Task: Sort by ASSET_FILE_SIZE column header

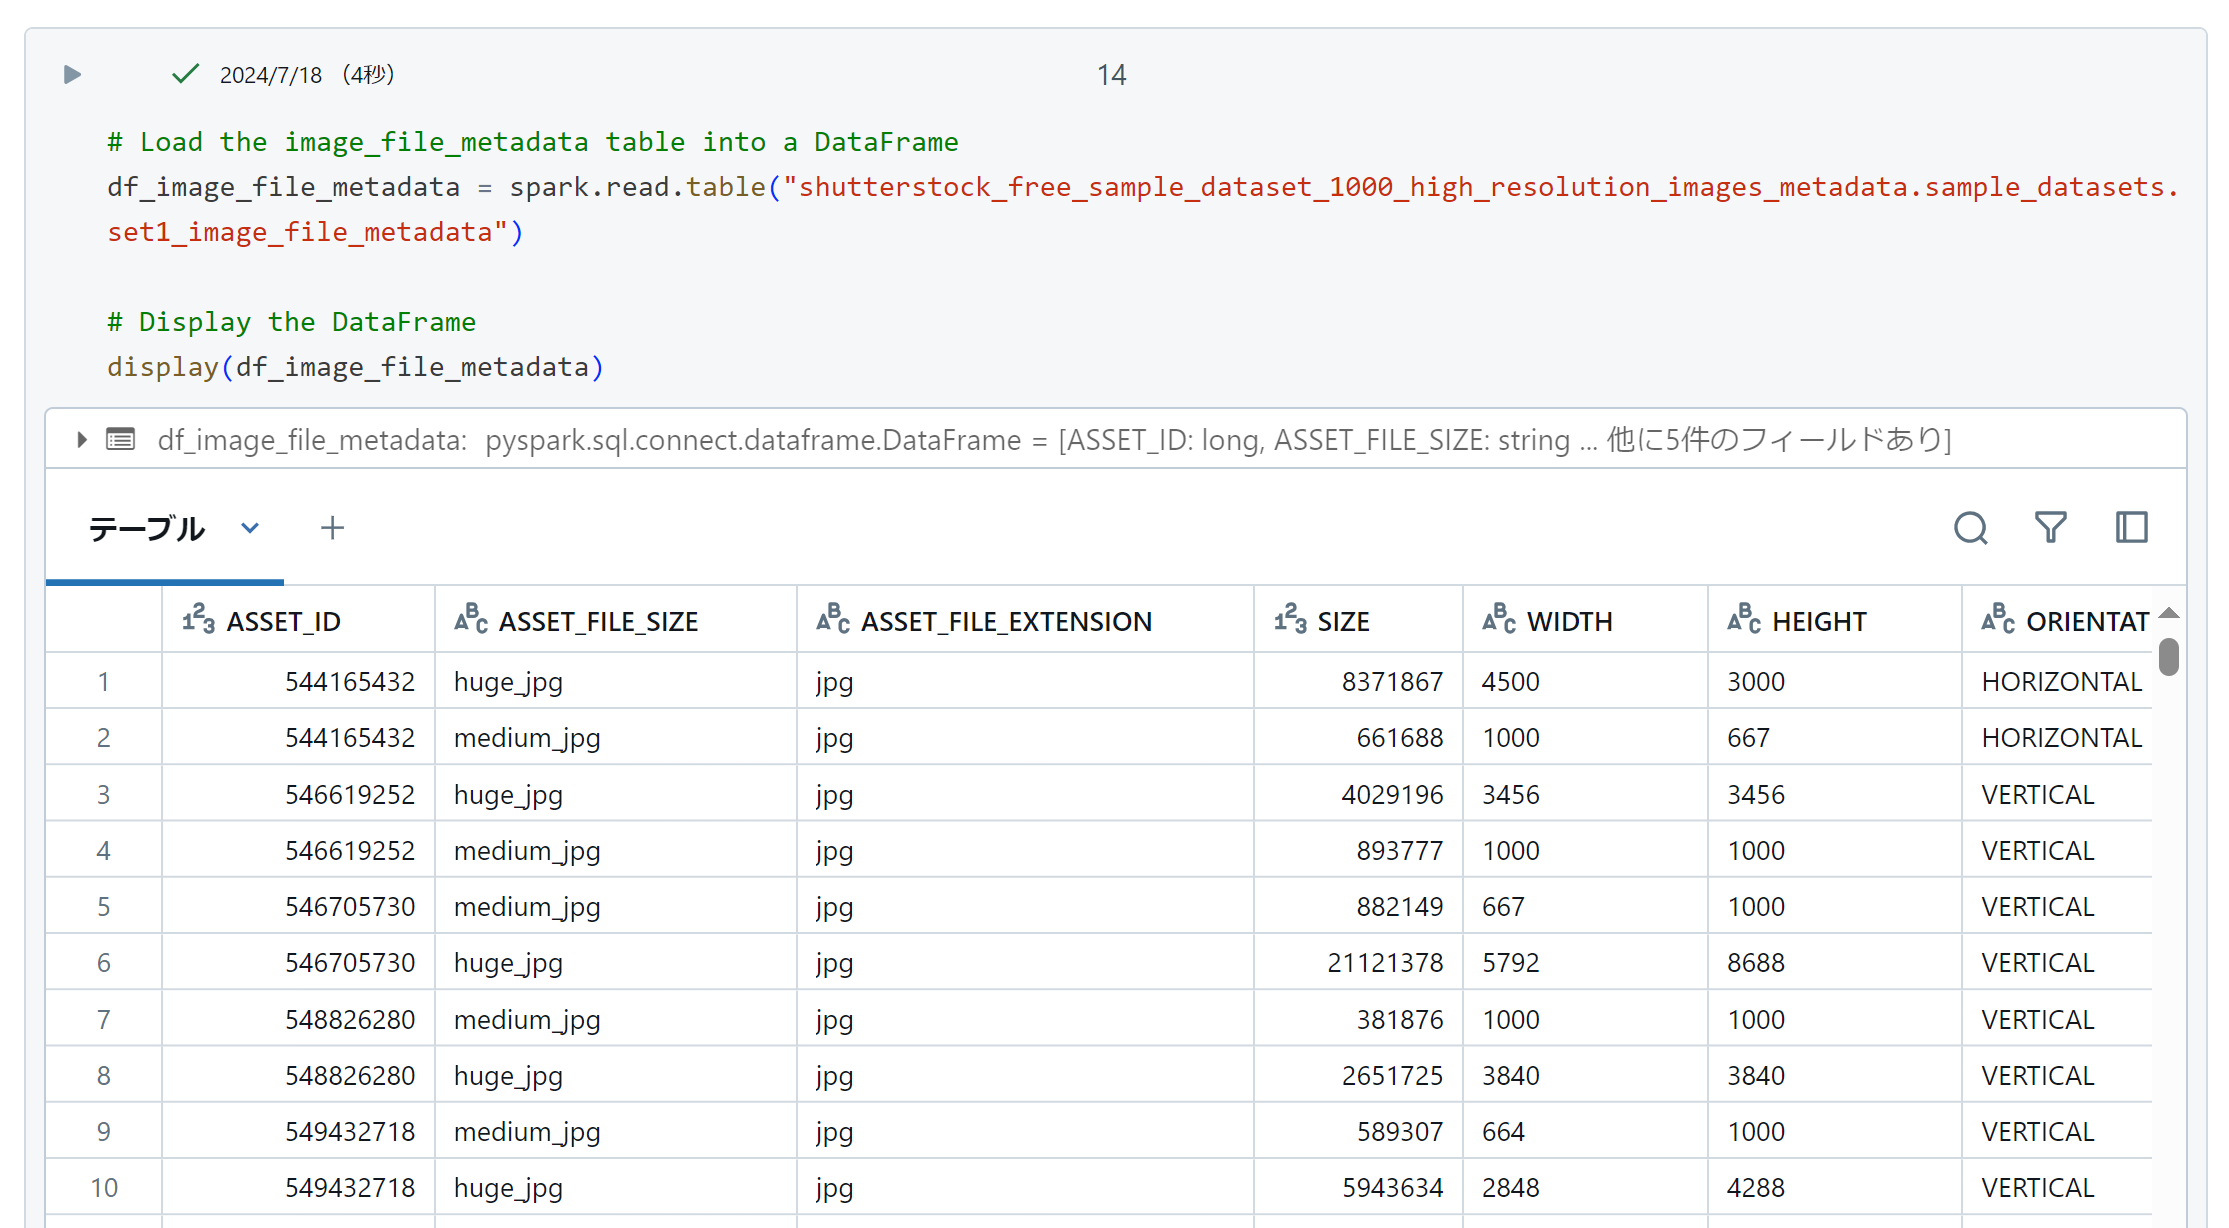Action: coord(598,622)
